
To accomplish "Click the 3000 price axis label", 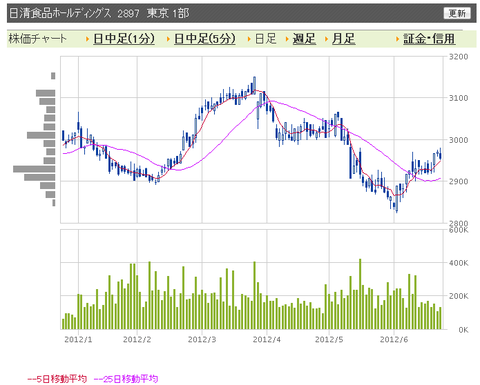I will (x=459, y=140).
